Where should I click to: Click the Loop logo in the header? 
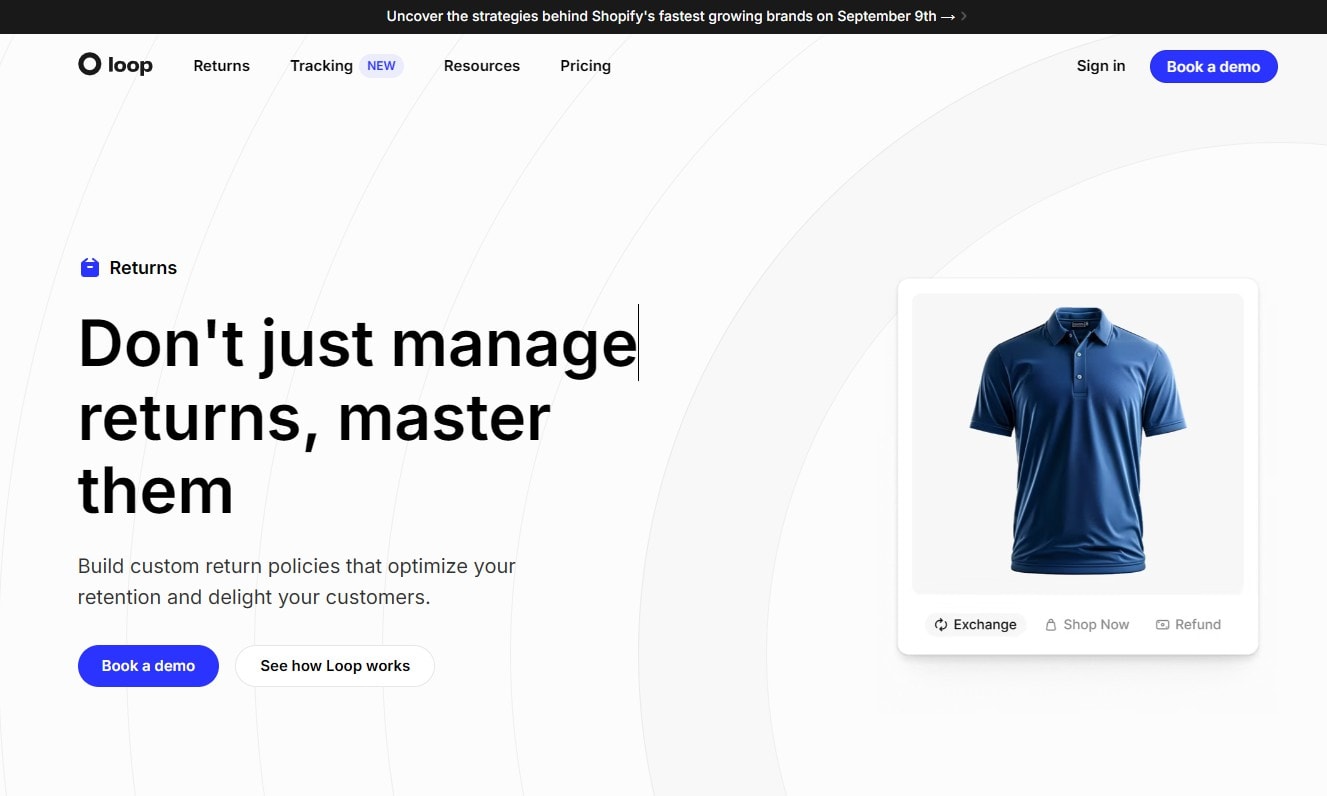tap(115, 65)
